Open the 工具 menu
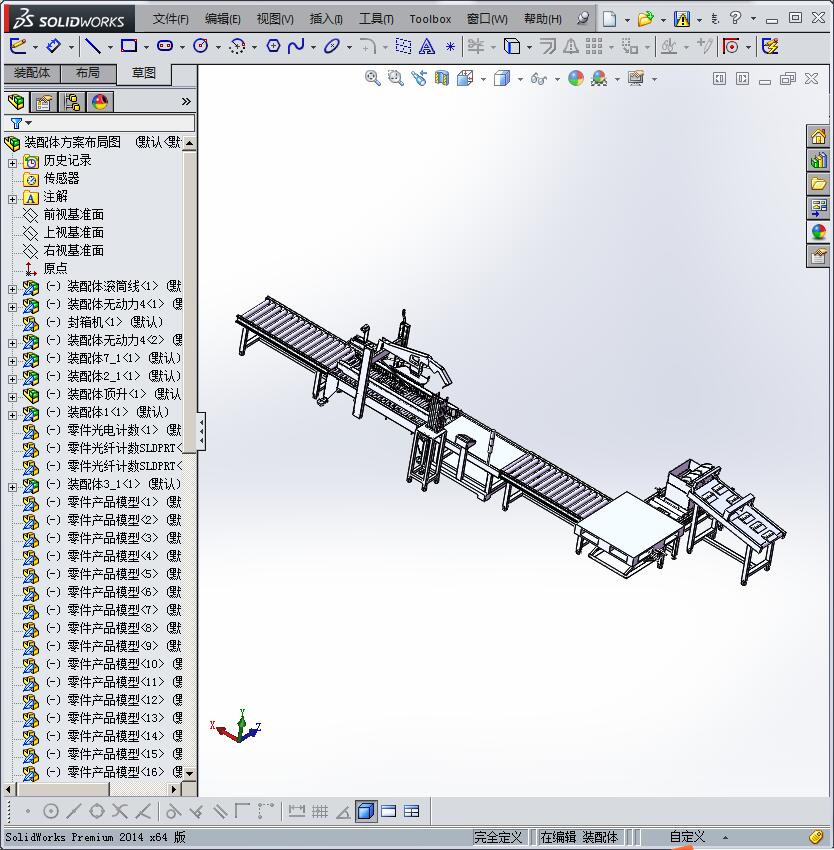834x850 pixels. [x=376, y=18]
